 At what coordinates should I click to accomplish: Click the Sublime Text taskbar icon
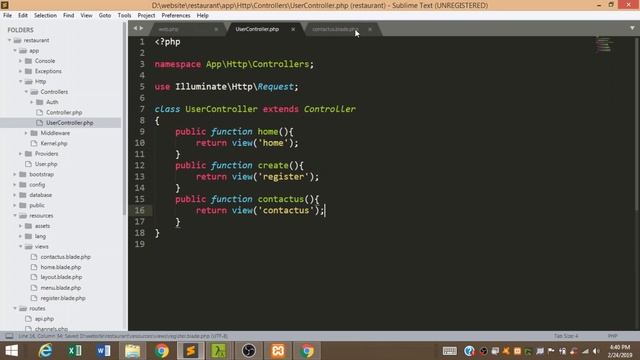point(190,351)
